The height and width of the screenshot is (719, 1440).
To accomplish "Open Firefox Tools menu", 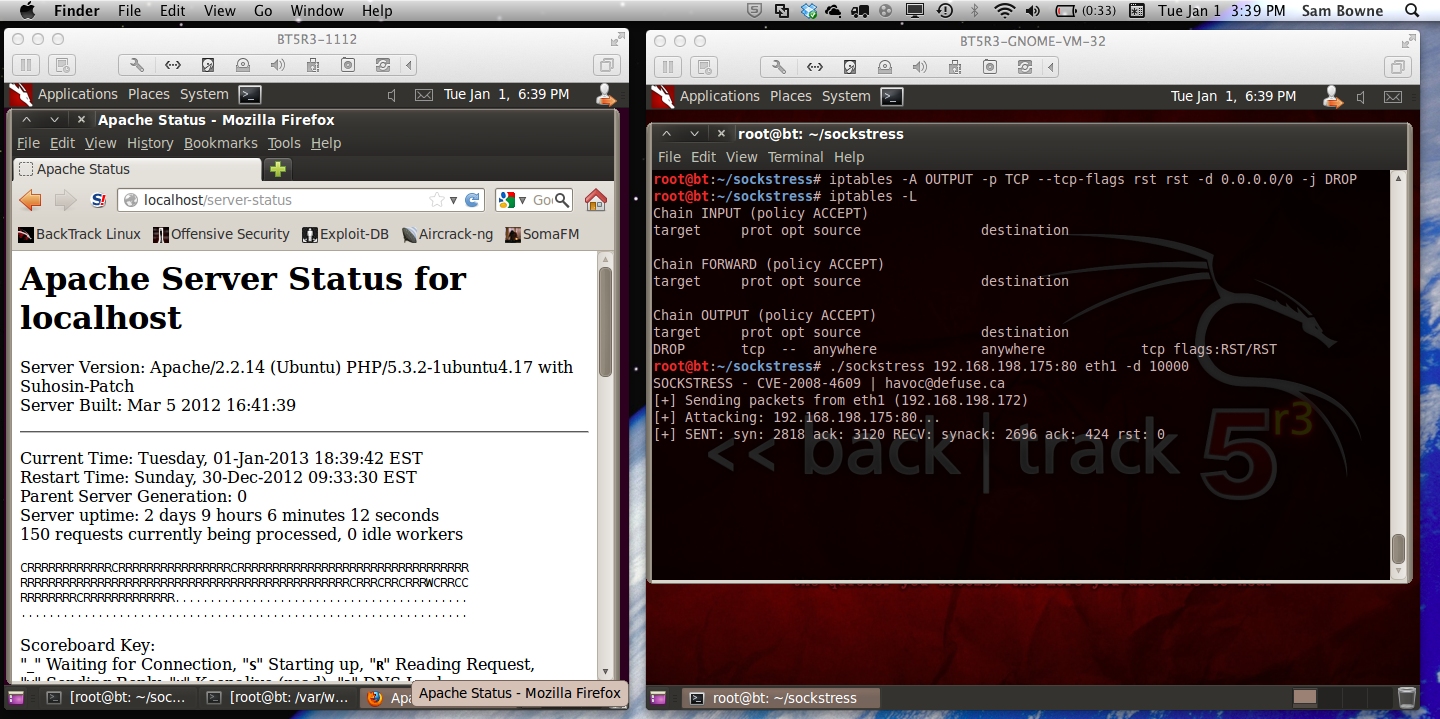I will 284,143.
